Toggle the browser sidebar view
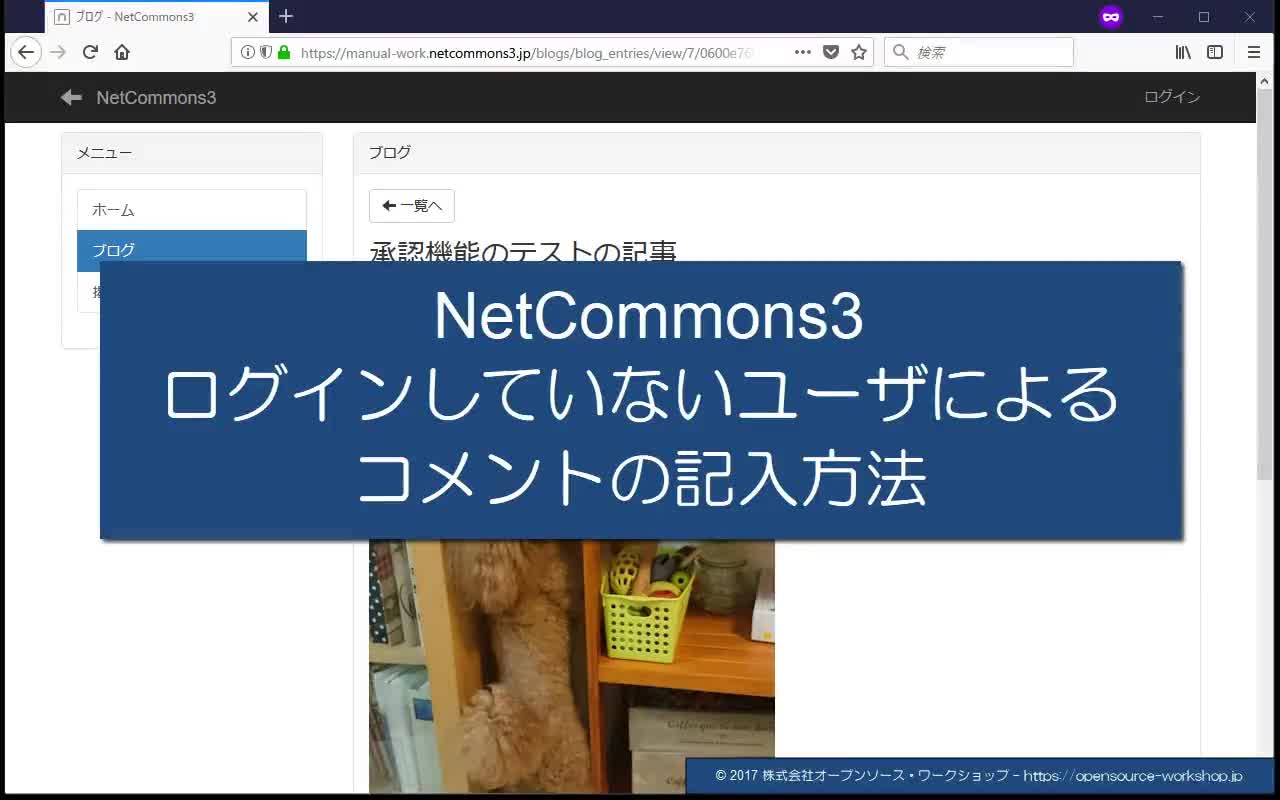Viewport: 1280px width, 800px height. point(1215,52)
